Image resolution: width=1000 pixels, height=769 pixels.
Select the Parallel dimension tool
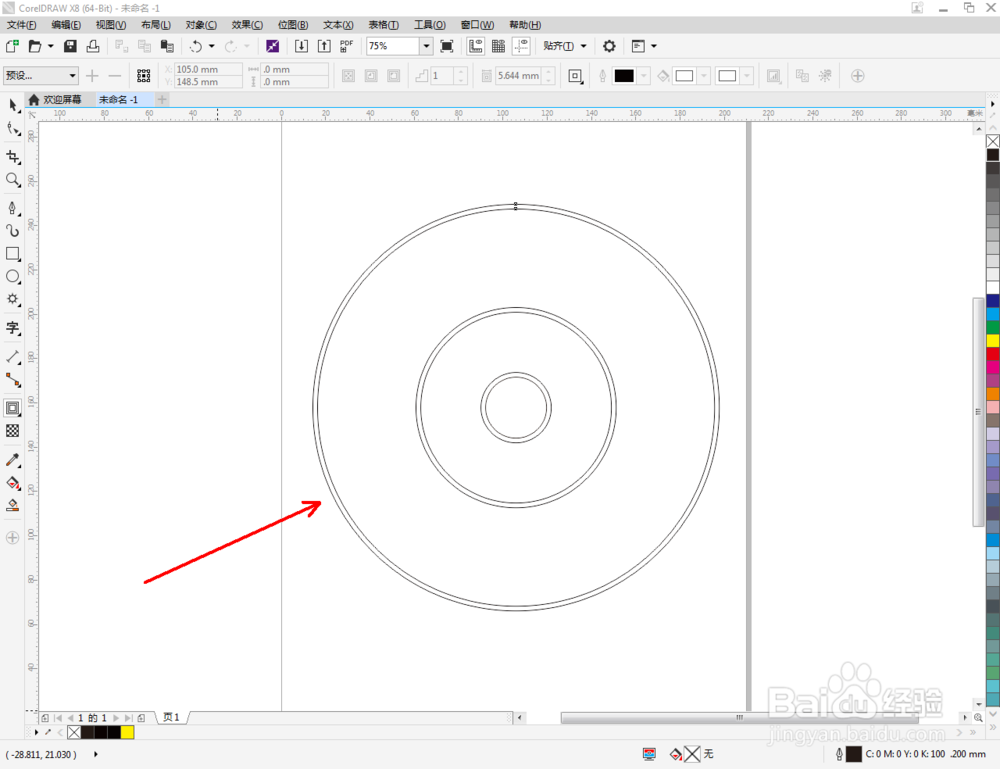13,357
